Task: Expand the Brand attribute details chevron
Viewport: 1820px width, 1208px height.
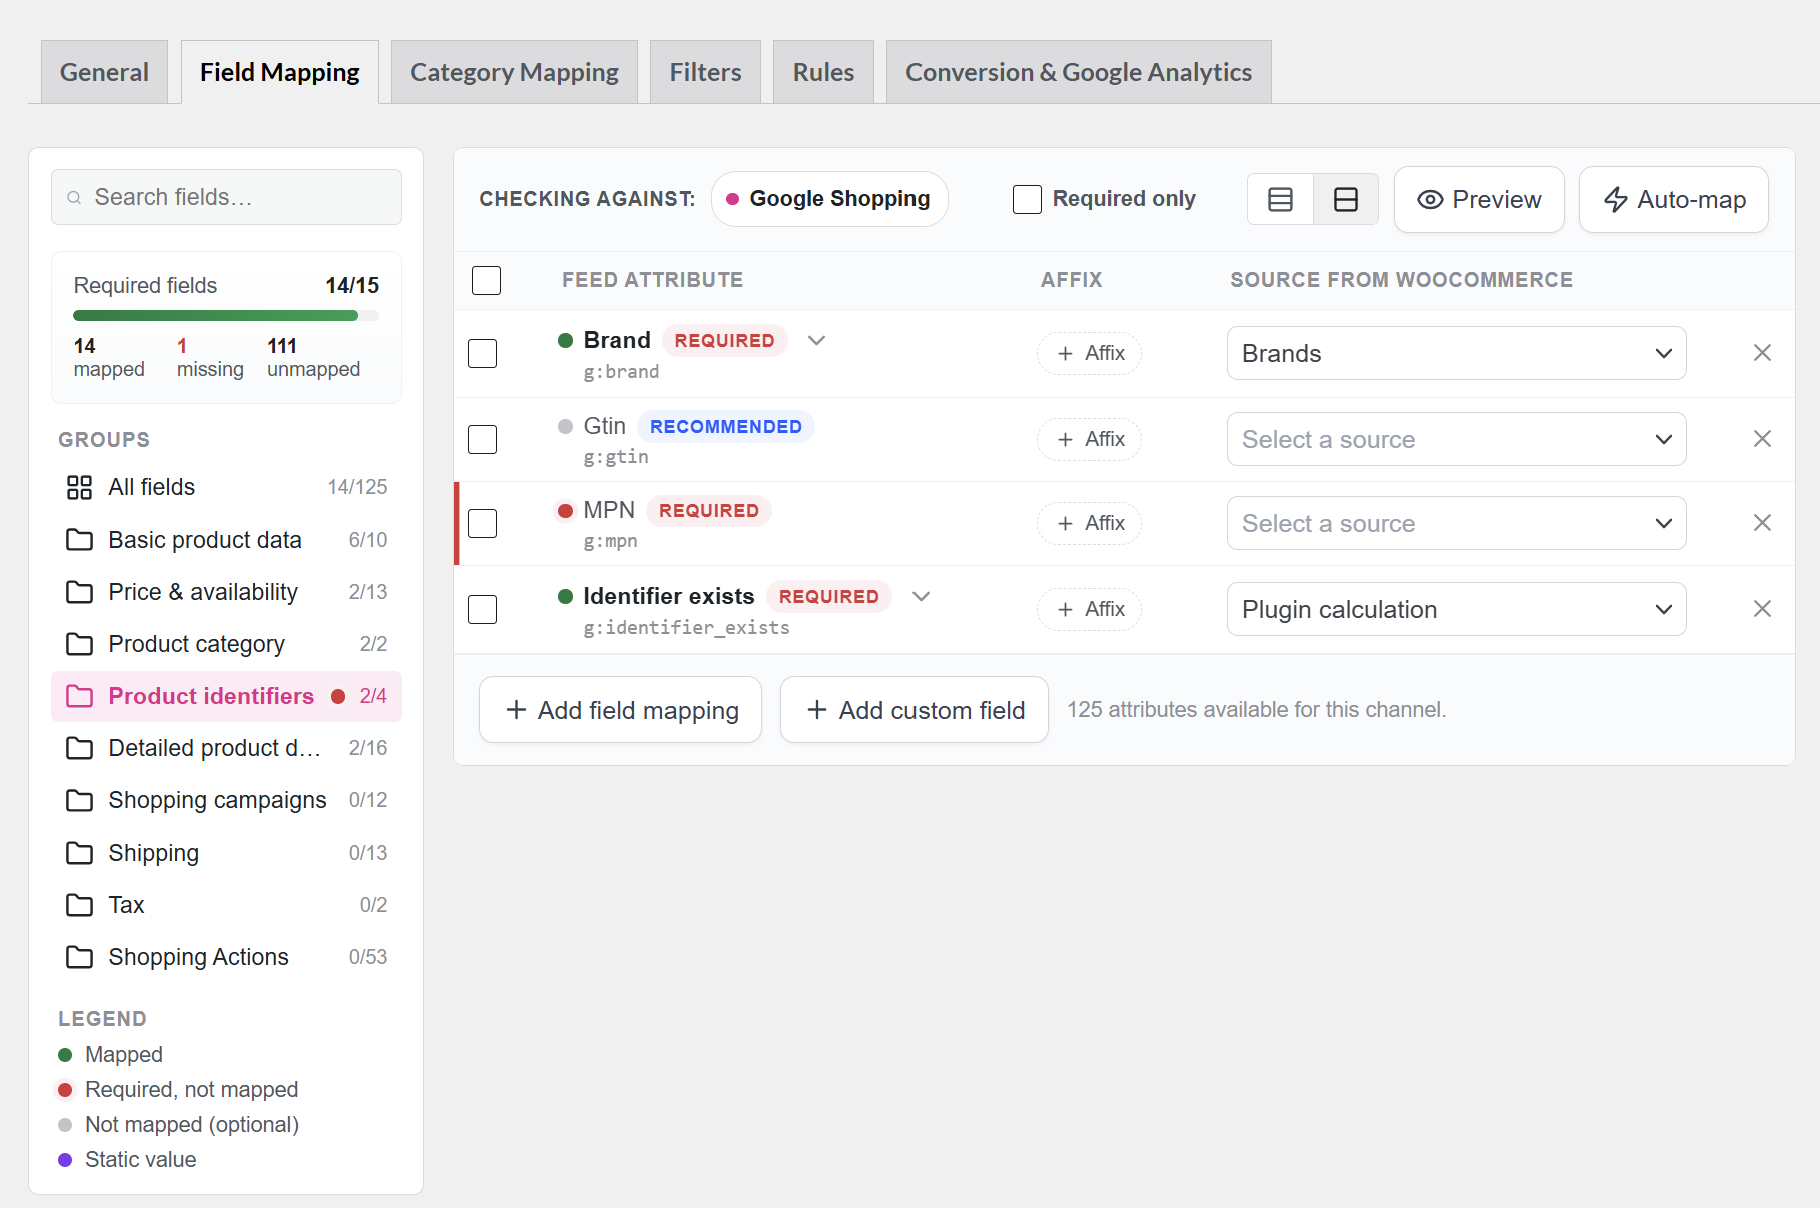Action: [816, 340]
